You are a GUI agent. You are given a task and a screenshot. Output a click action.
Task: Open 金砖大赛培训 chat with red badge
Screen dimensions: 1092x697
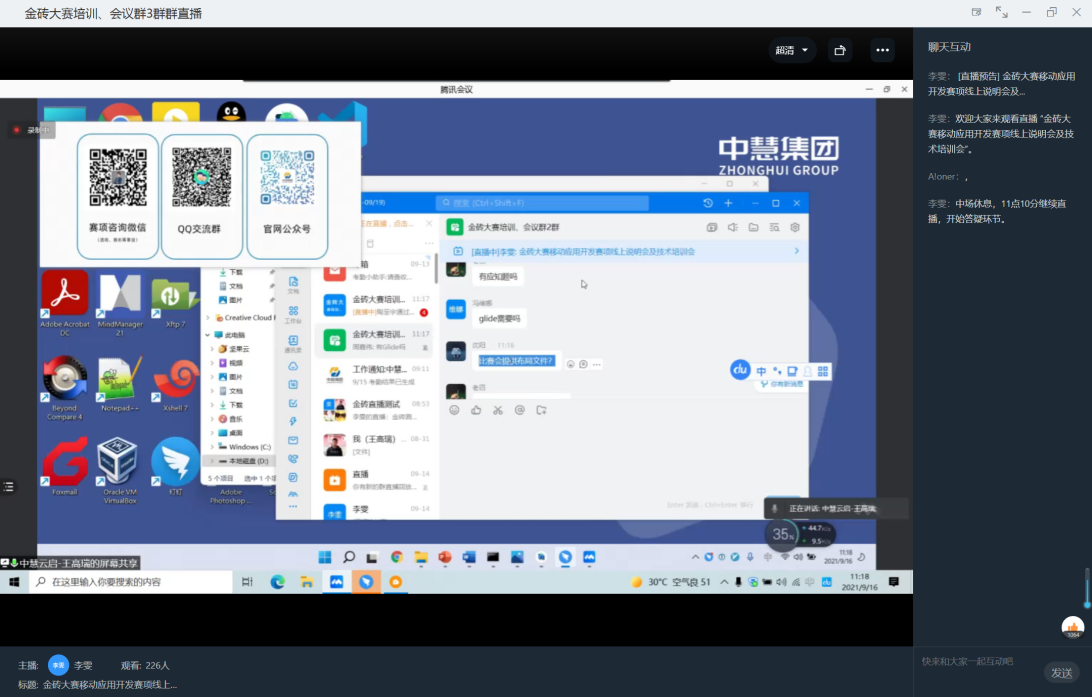[375, 305]
